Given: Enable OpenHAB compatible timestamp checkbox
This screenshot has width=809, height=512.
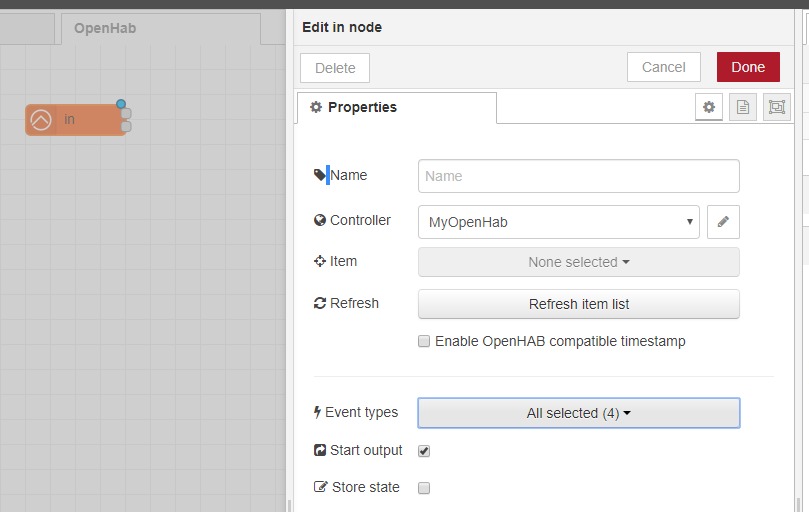Looking at the screenshot, I should [x=424, y=341].
